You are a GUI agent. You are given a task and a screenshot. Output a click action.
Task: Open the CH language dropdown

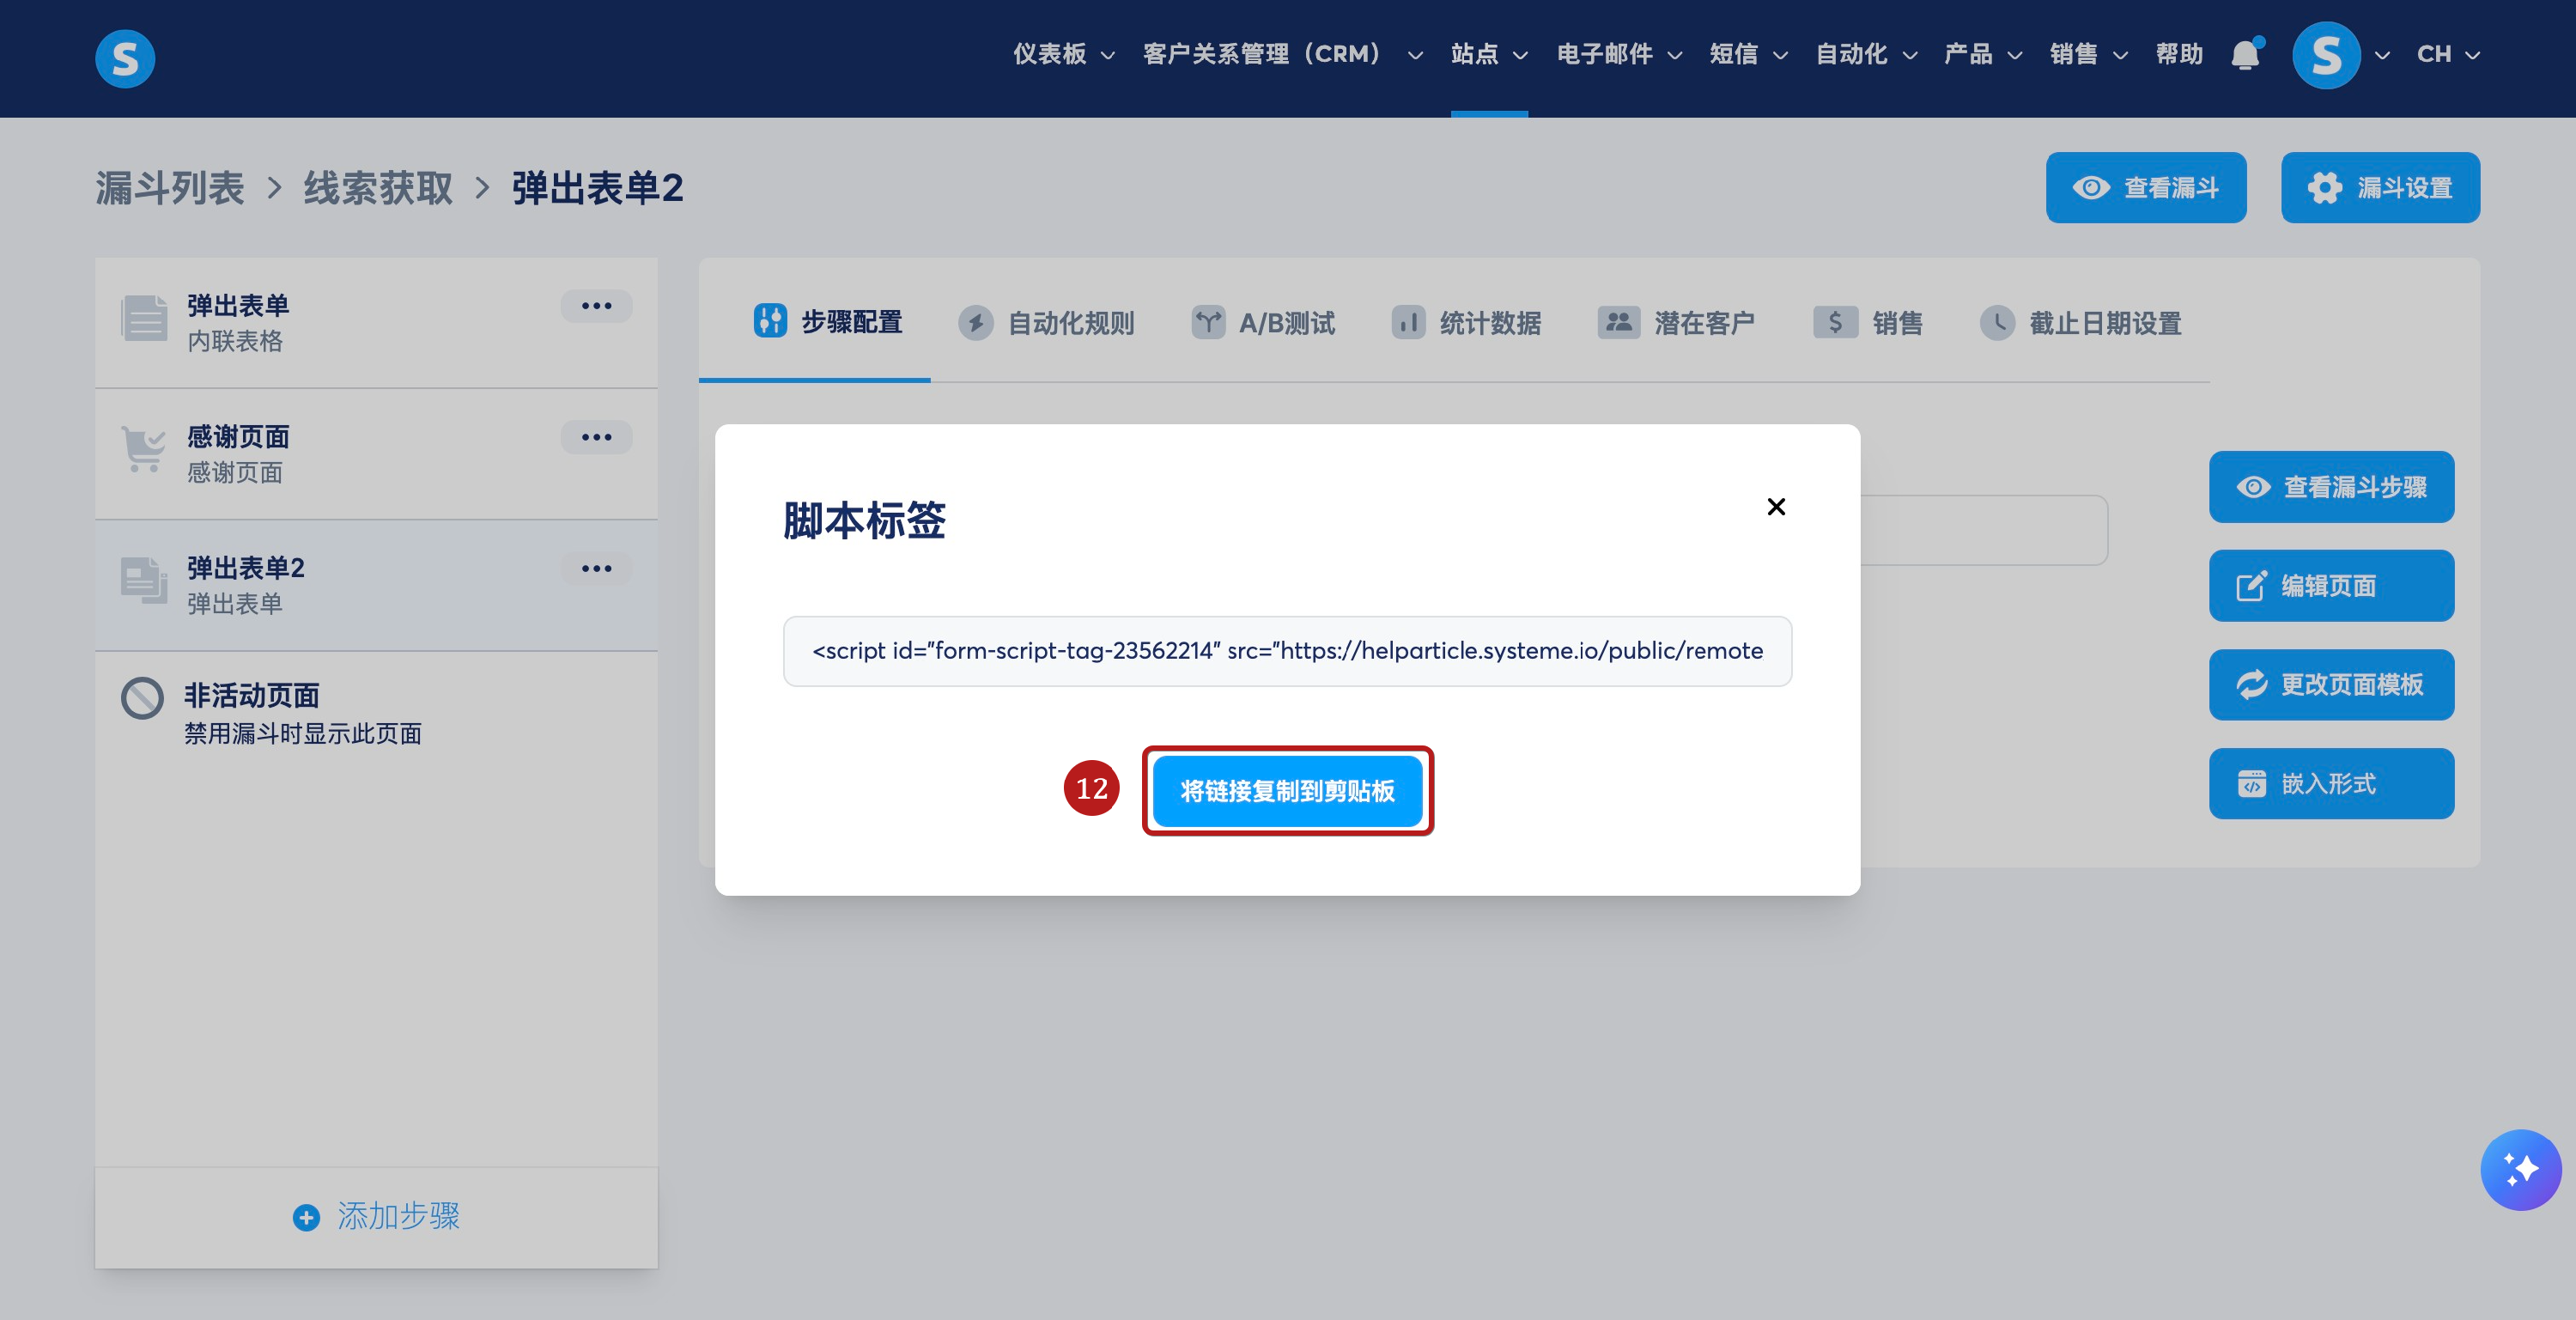(x=2448, y=54)
